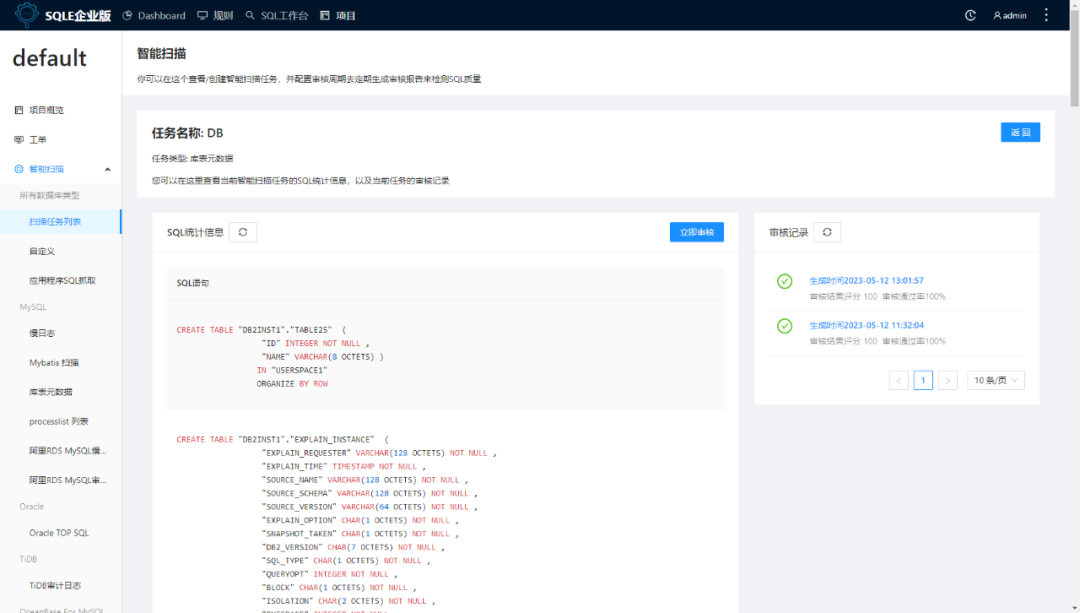Screen dimensions: 1080x613
Task: Click success check icon for 11:32:04 record
Action: pos(785,326)
